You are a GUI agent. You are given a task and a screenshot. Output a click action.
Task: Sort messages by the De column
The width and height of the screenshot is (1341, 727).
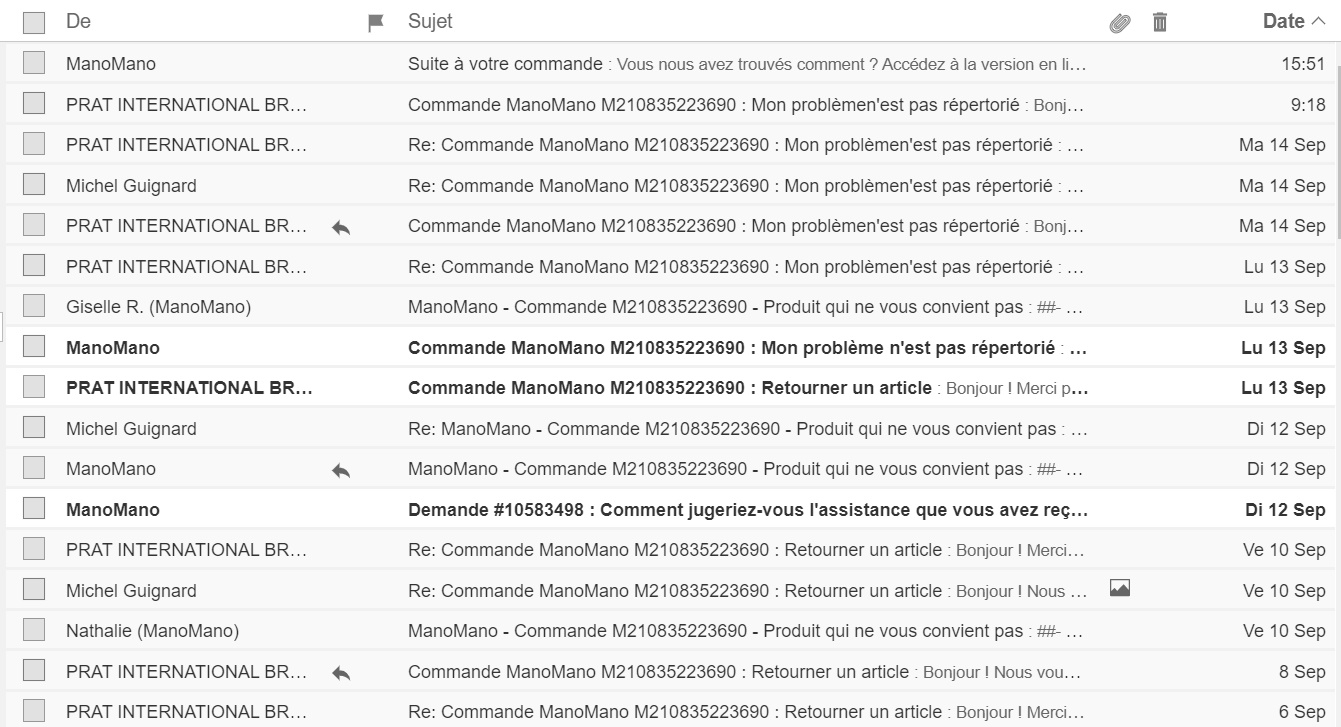tap(78, 21)
